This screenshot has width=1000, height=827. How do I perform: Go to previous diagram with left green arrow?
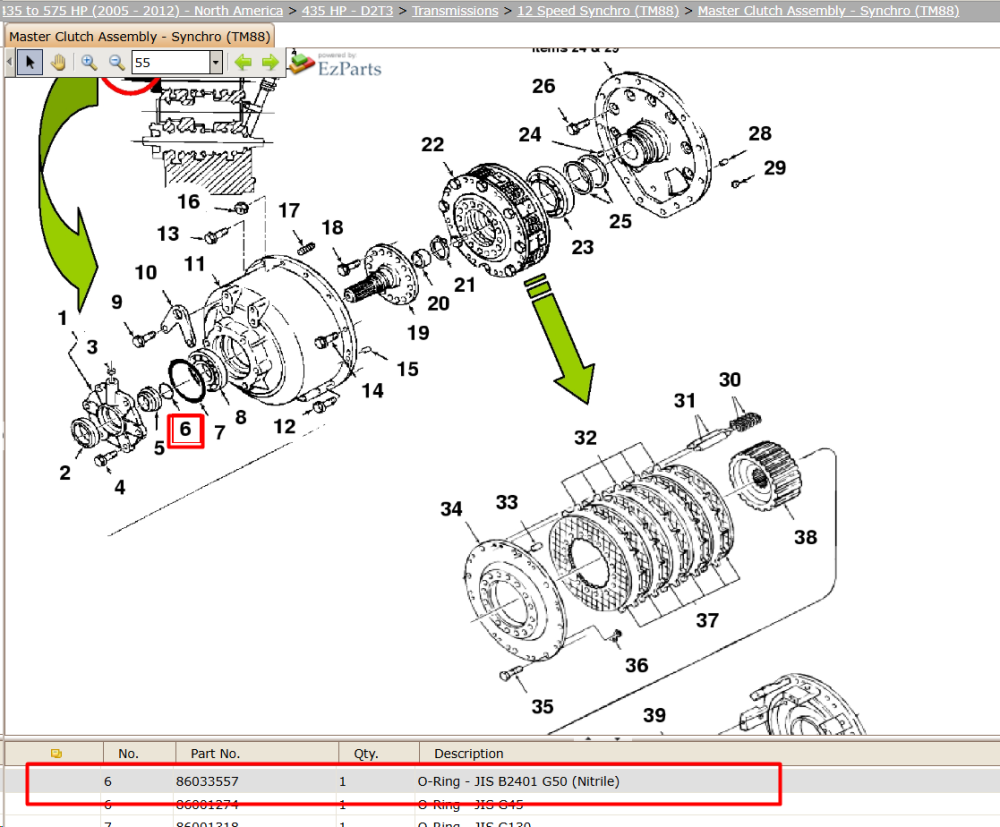(243, 62)
